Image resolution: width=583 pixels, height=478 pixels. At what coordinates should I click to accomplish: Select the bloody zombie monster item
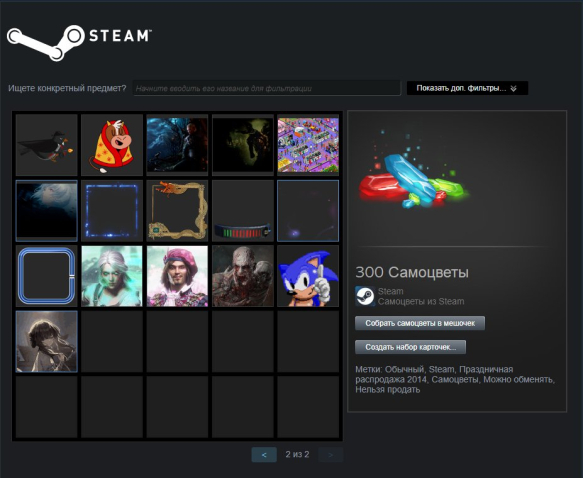click(243, 276)
